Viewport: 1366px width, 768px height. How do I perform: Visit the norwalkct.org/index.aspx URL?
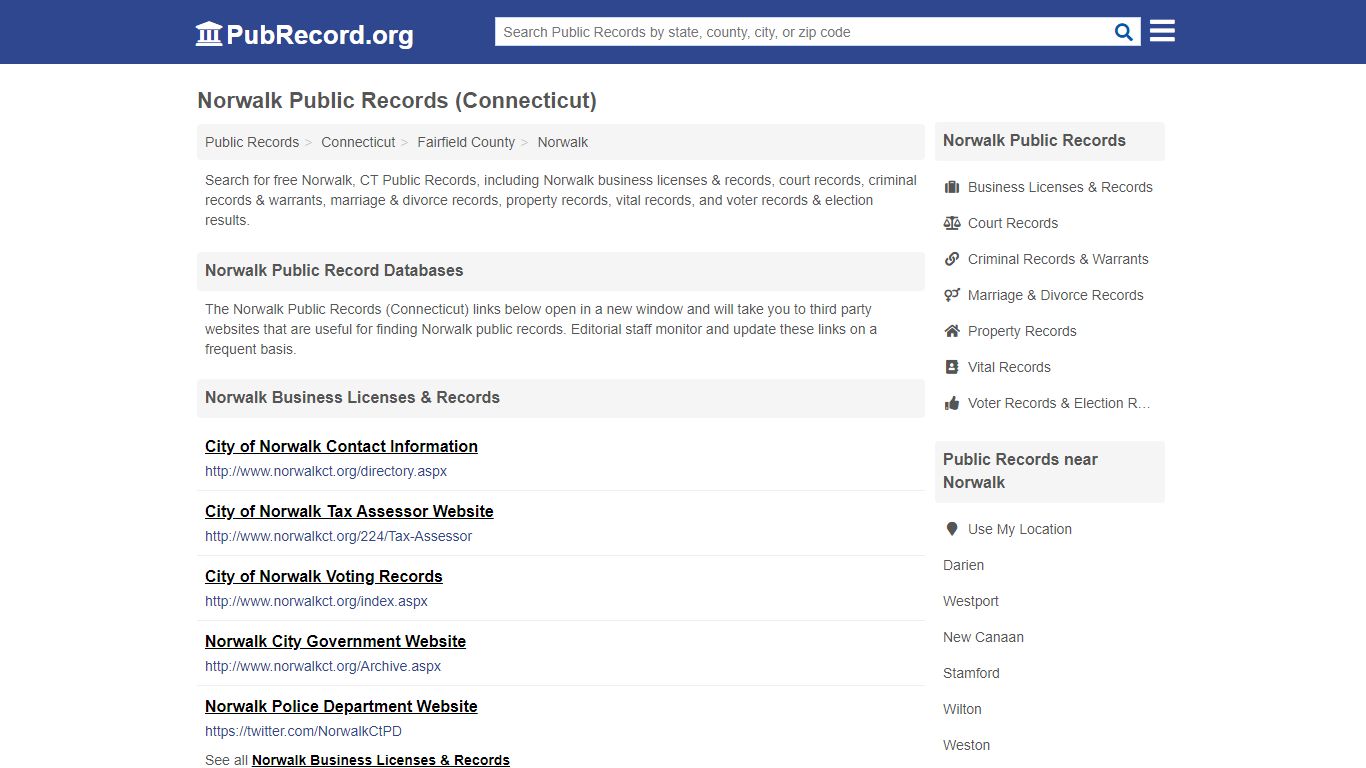click(316, 601)
